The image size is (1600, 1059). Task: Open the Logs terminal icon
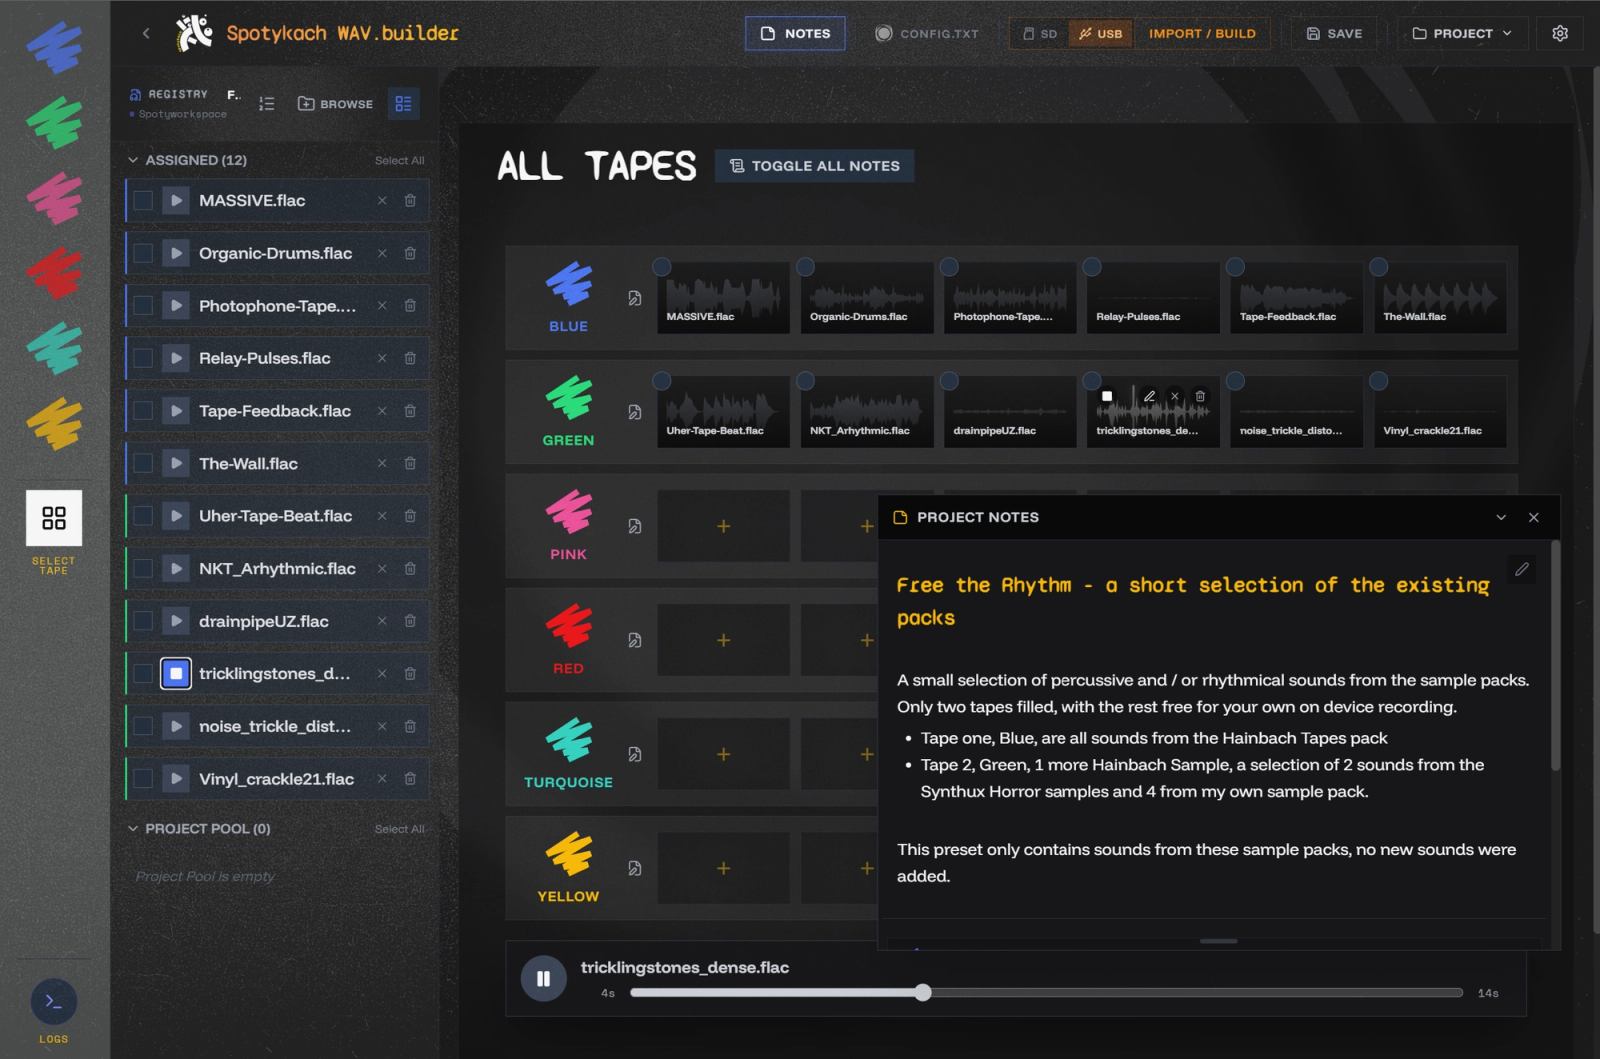(54, 1001)
